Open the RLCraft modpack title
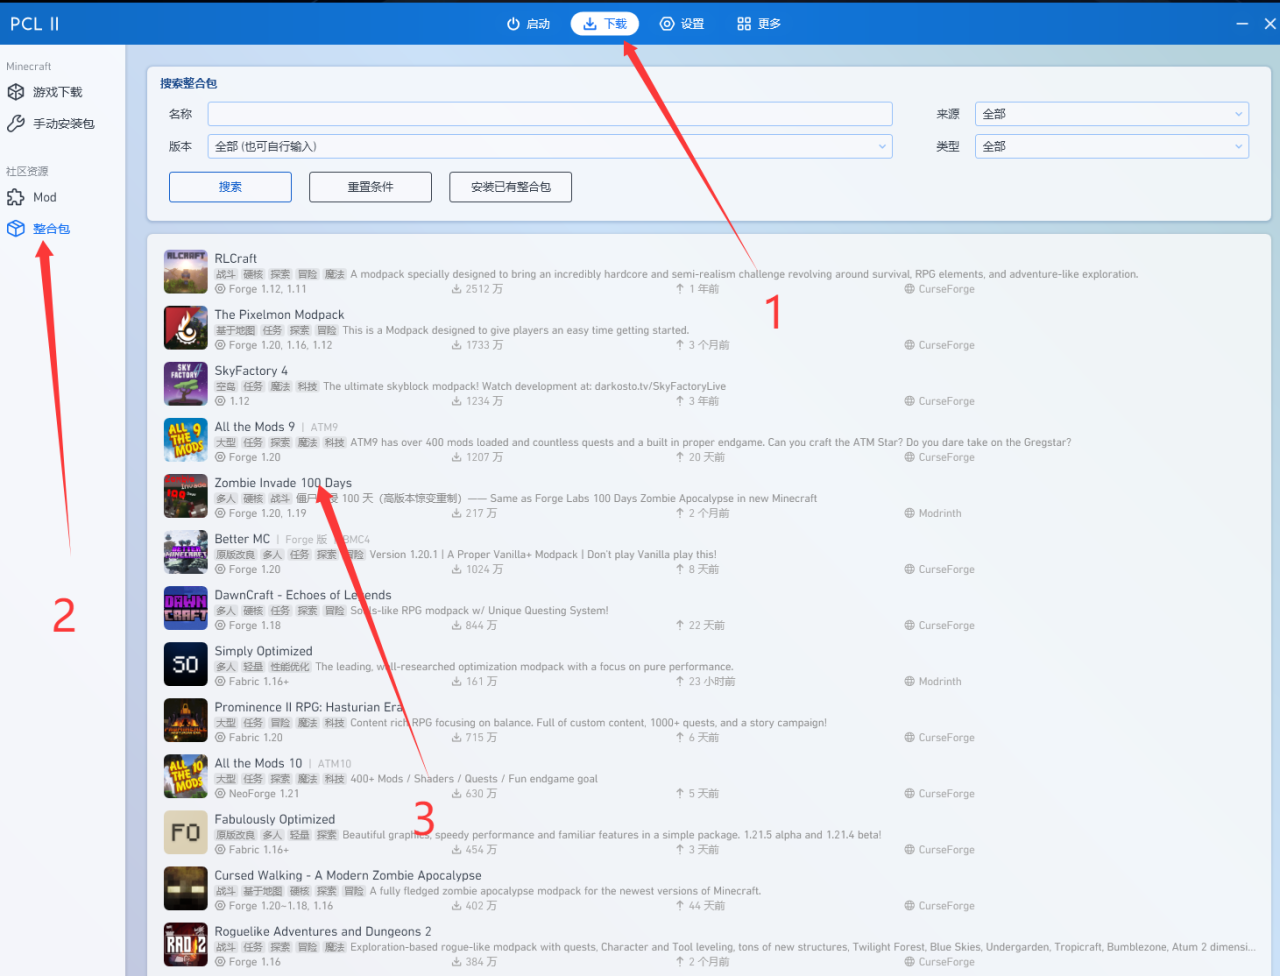The height and width of the screenshot is (976, 1280). (x=236, y=259)
